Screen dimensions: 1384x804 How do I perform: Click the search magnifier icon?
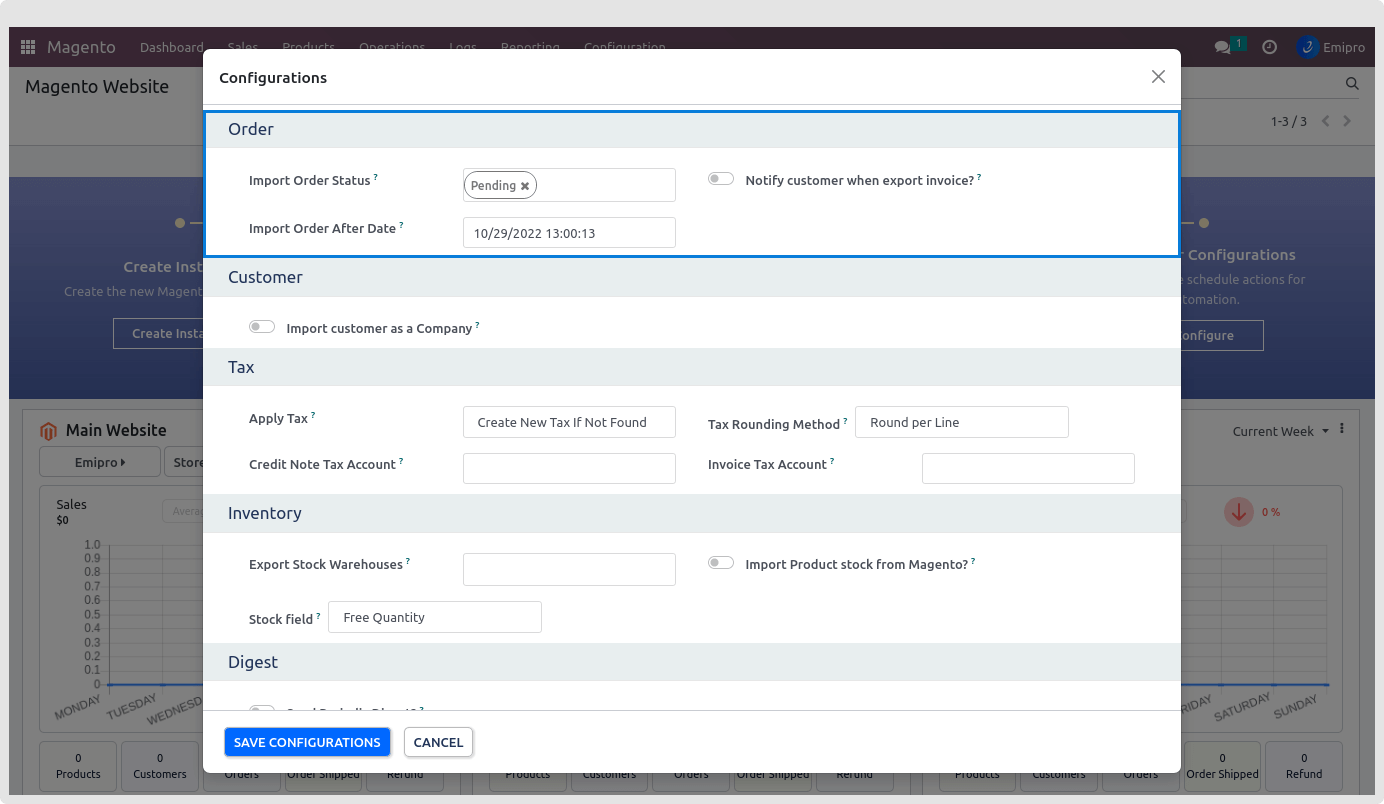tap(1352, 85)
